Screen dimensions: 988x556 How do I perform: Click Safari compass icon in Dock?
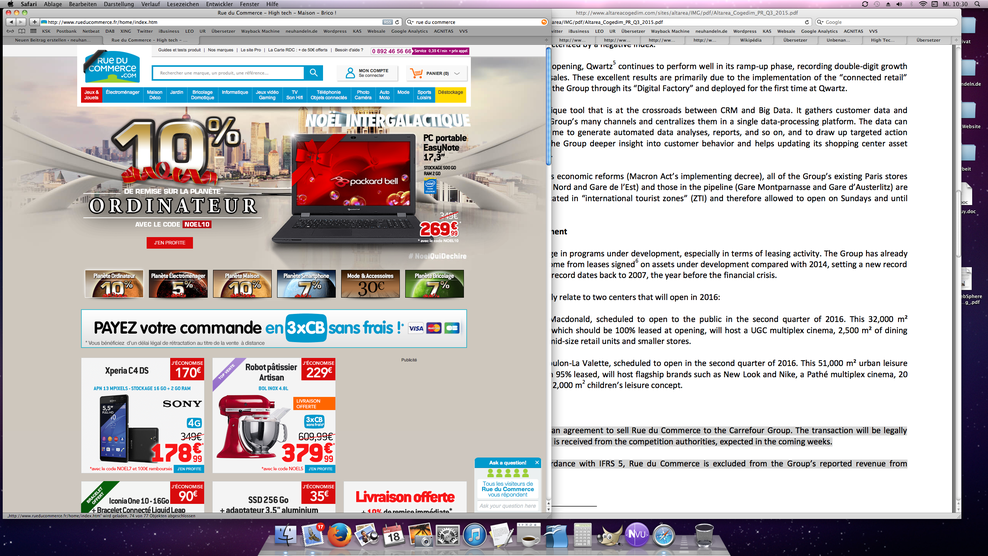pyautogui.click(x=663, y=536)
